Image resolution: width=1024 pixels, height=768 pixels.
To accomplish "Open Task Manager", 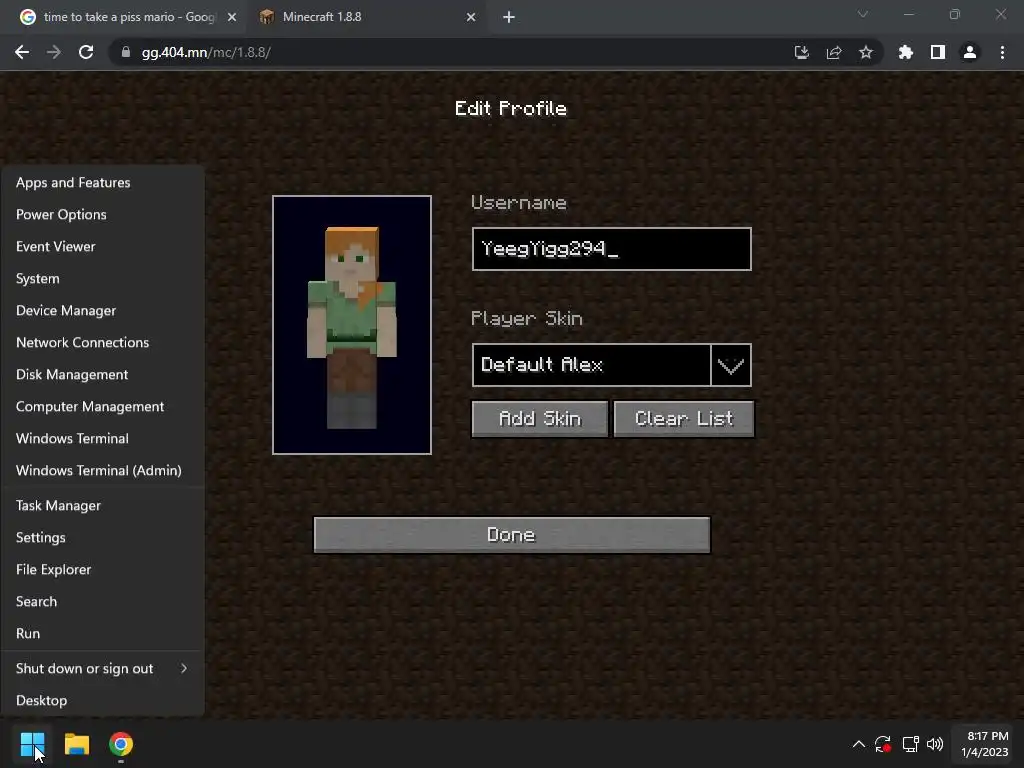I will click(103, 505).
